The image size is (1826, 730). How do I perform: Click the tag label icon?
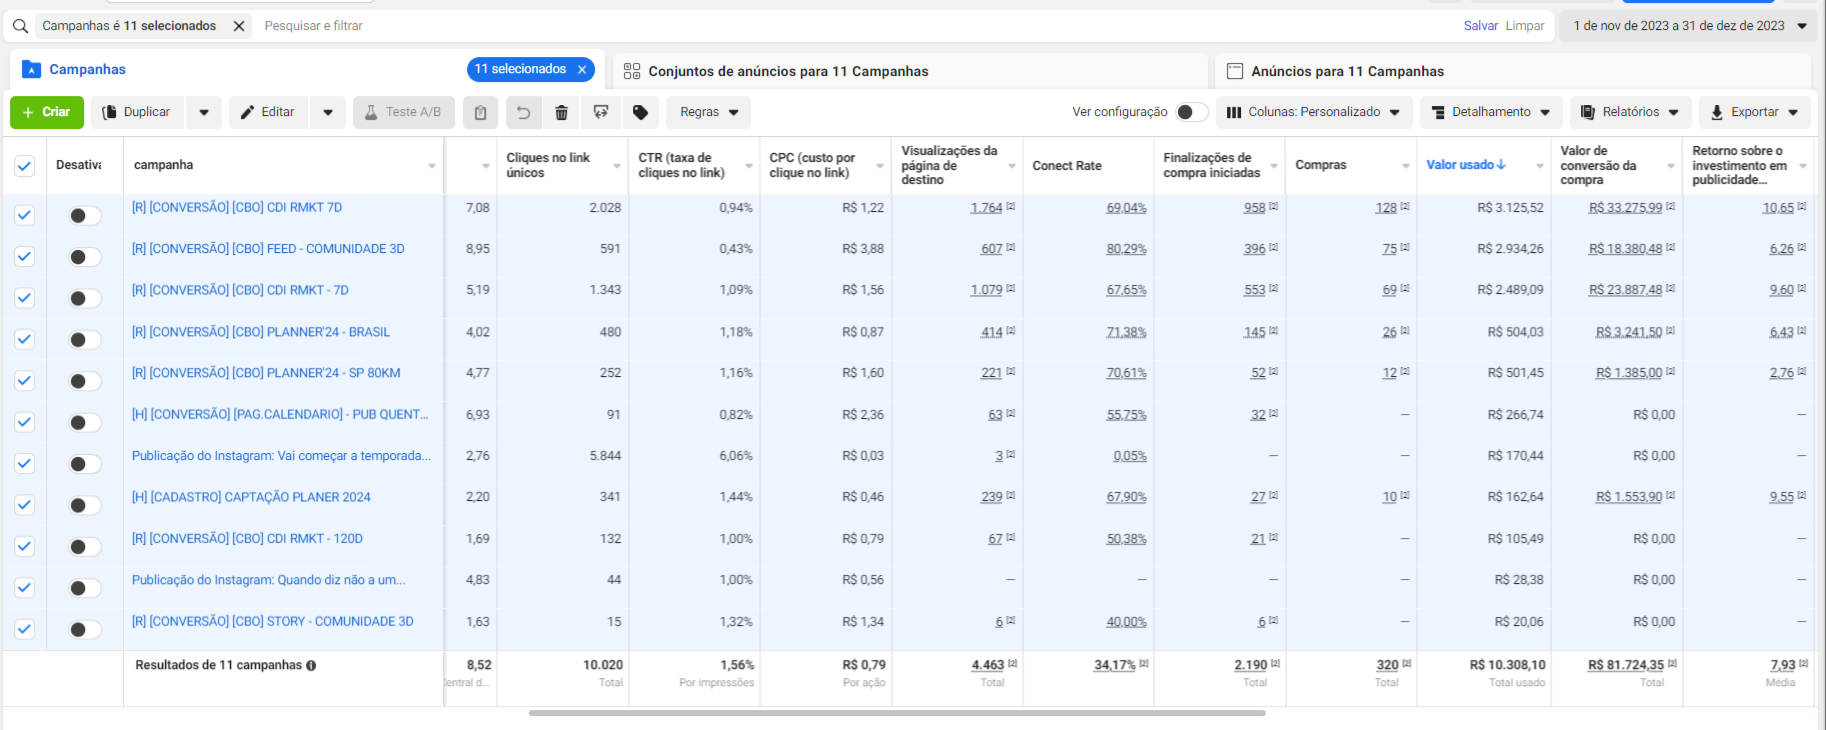click(x=641, y=112)
